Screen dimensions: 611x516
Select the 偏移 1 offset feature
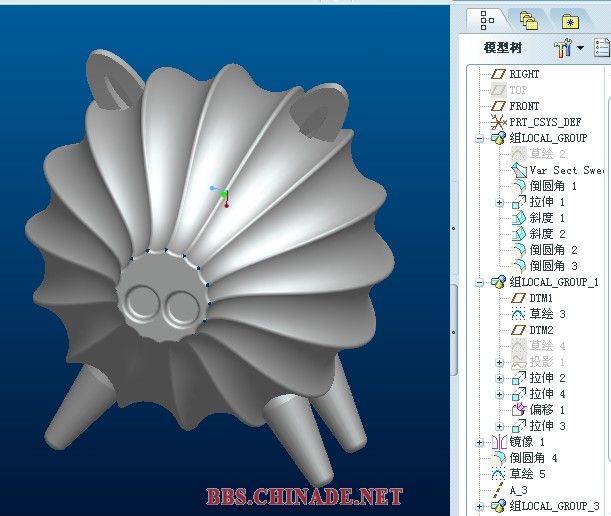coord(538,410)
